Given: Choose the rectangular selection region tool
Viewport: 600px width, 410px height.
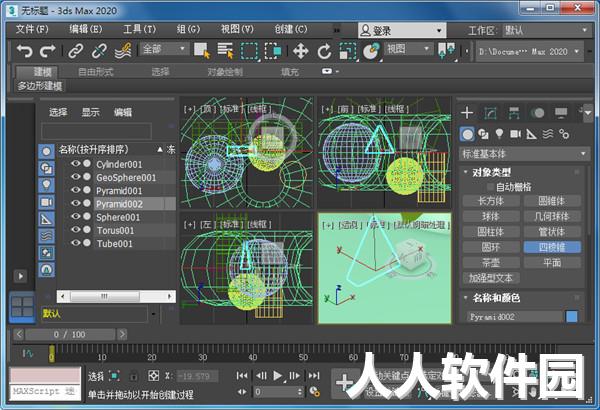Looking at the screenshot, I should 249,51.
